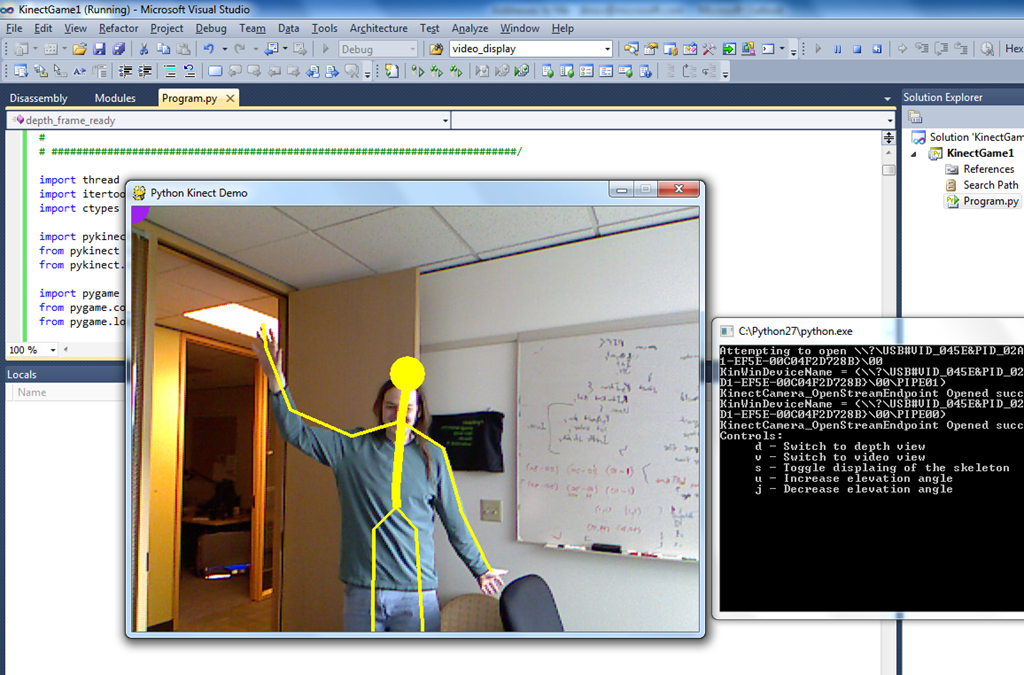Toggle a bookmark with the bookmark icon
Screen dimensions: 1024x675
tap(215, 71)
